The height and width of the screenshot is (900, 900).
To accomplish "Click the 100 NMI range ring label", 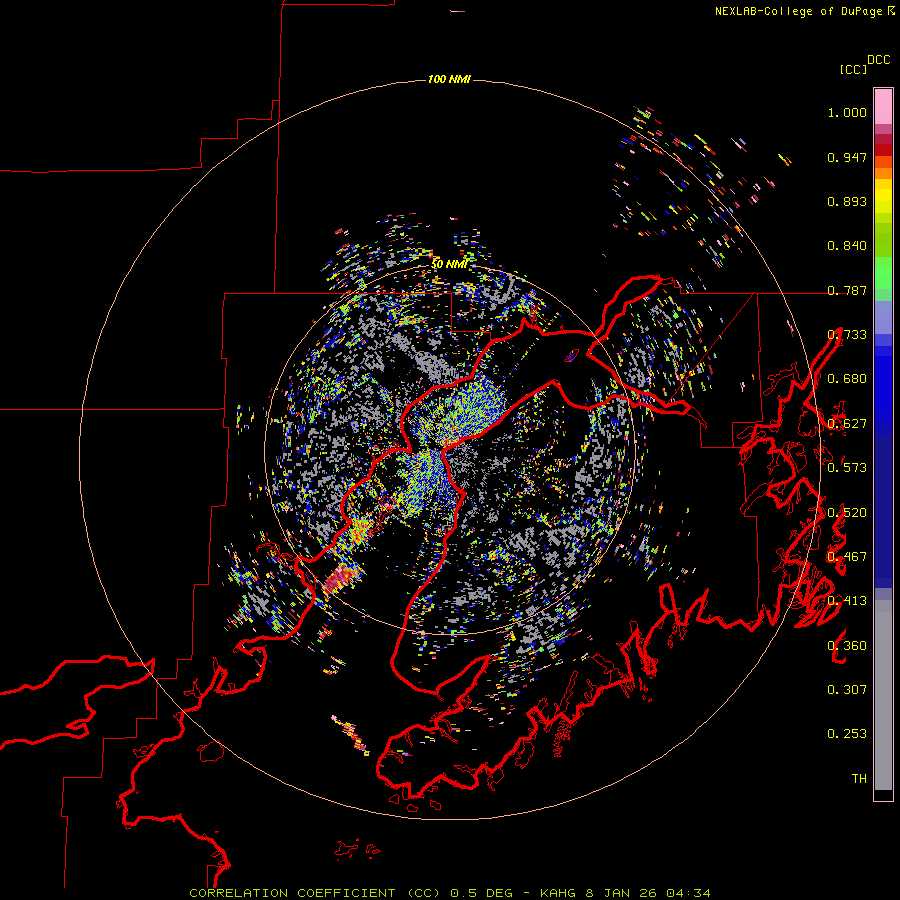I will pos(449,79).
